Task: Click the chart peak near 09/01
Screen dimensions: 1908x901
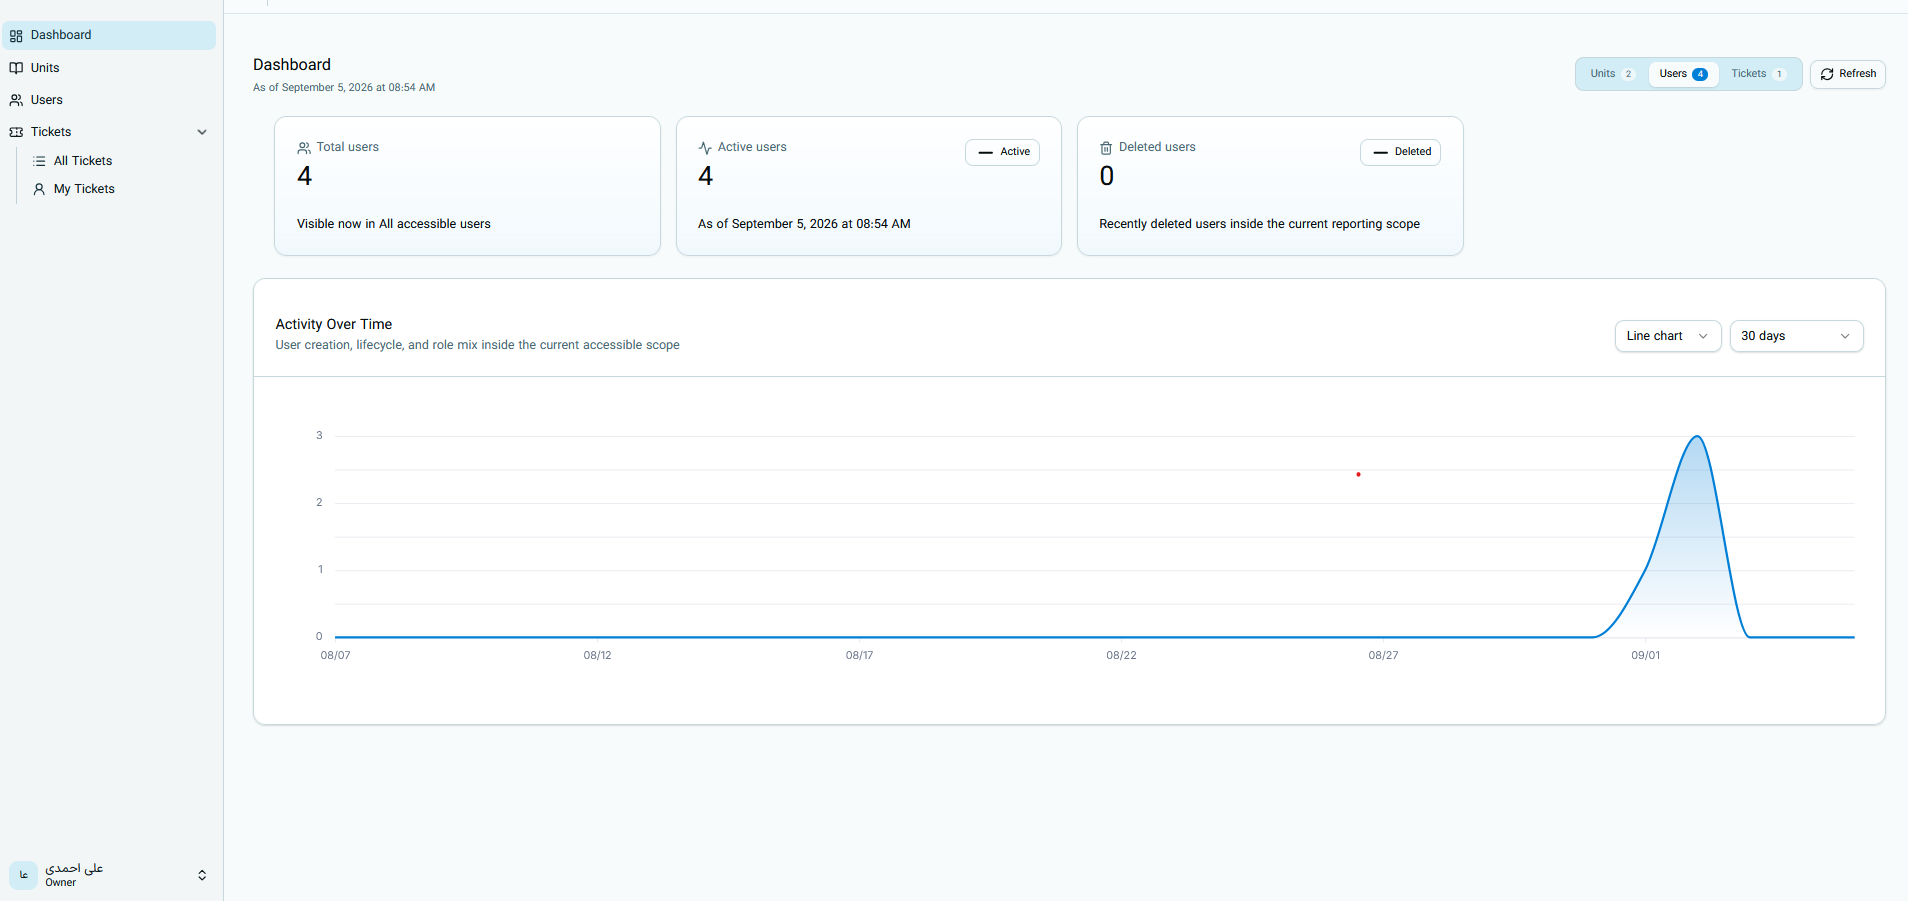Action: [x=1697, y=437]
